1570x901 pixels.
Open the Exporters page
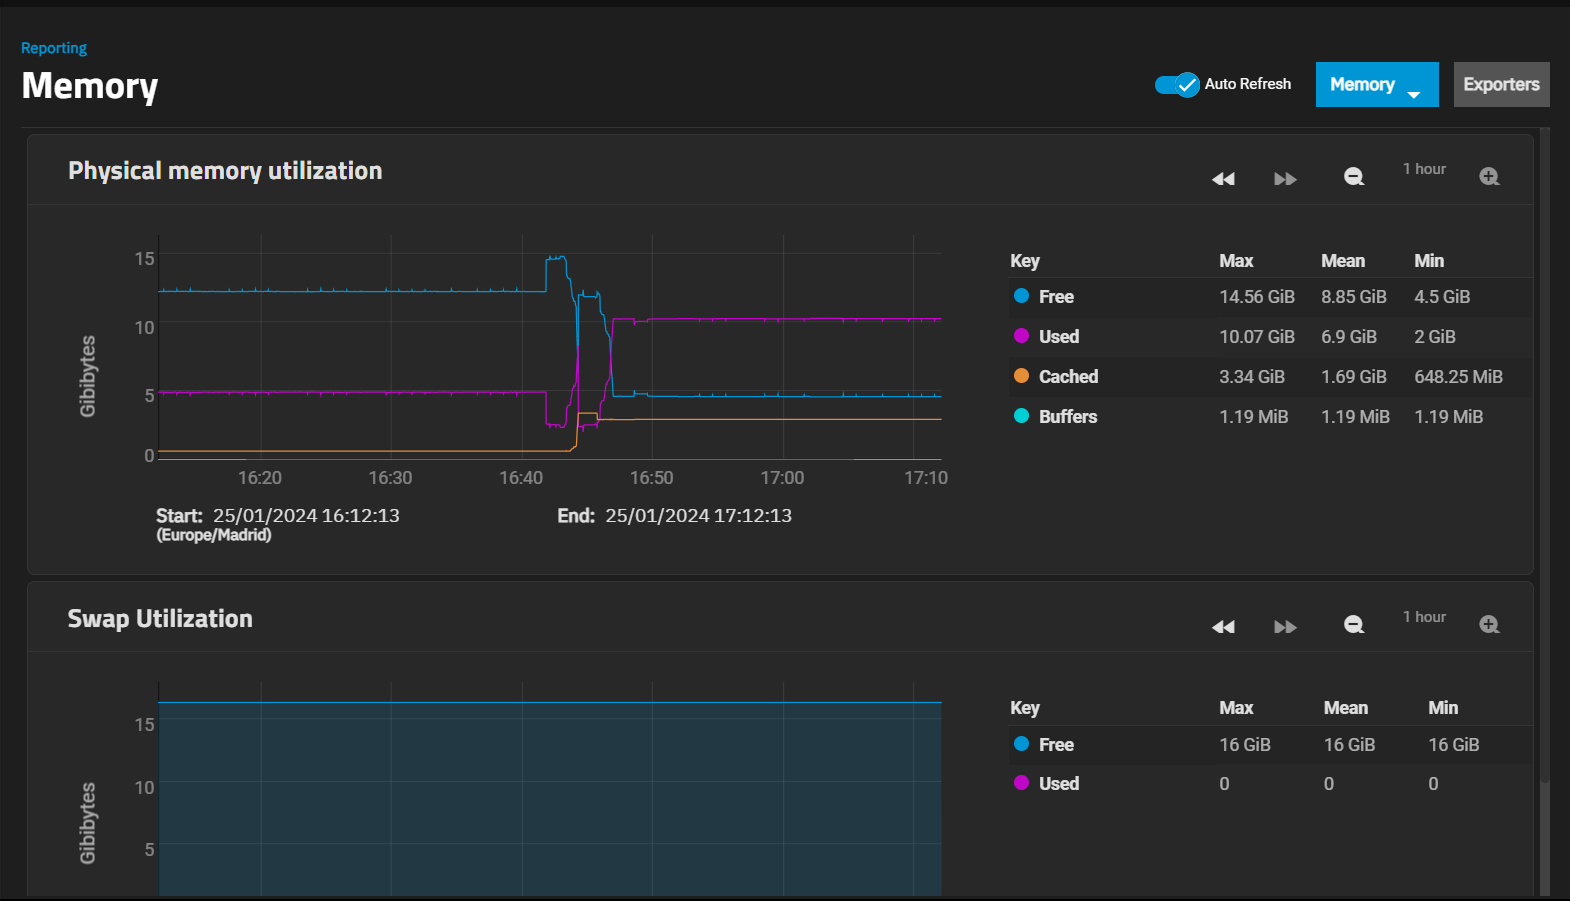pos(1501,84)
